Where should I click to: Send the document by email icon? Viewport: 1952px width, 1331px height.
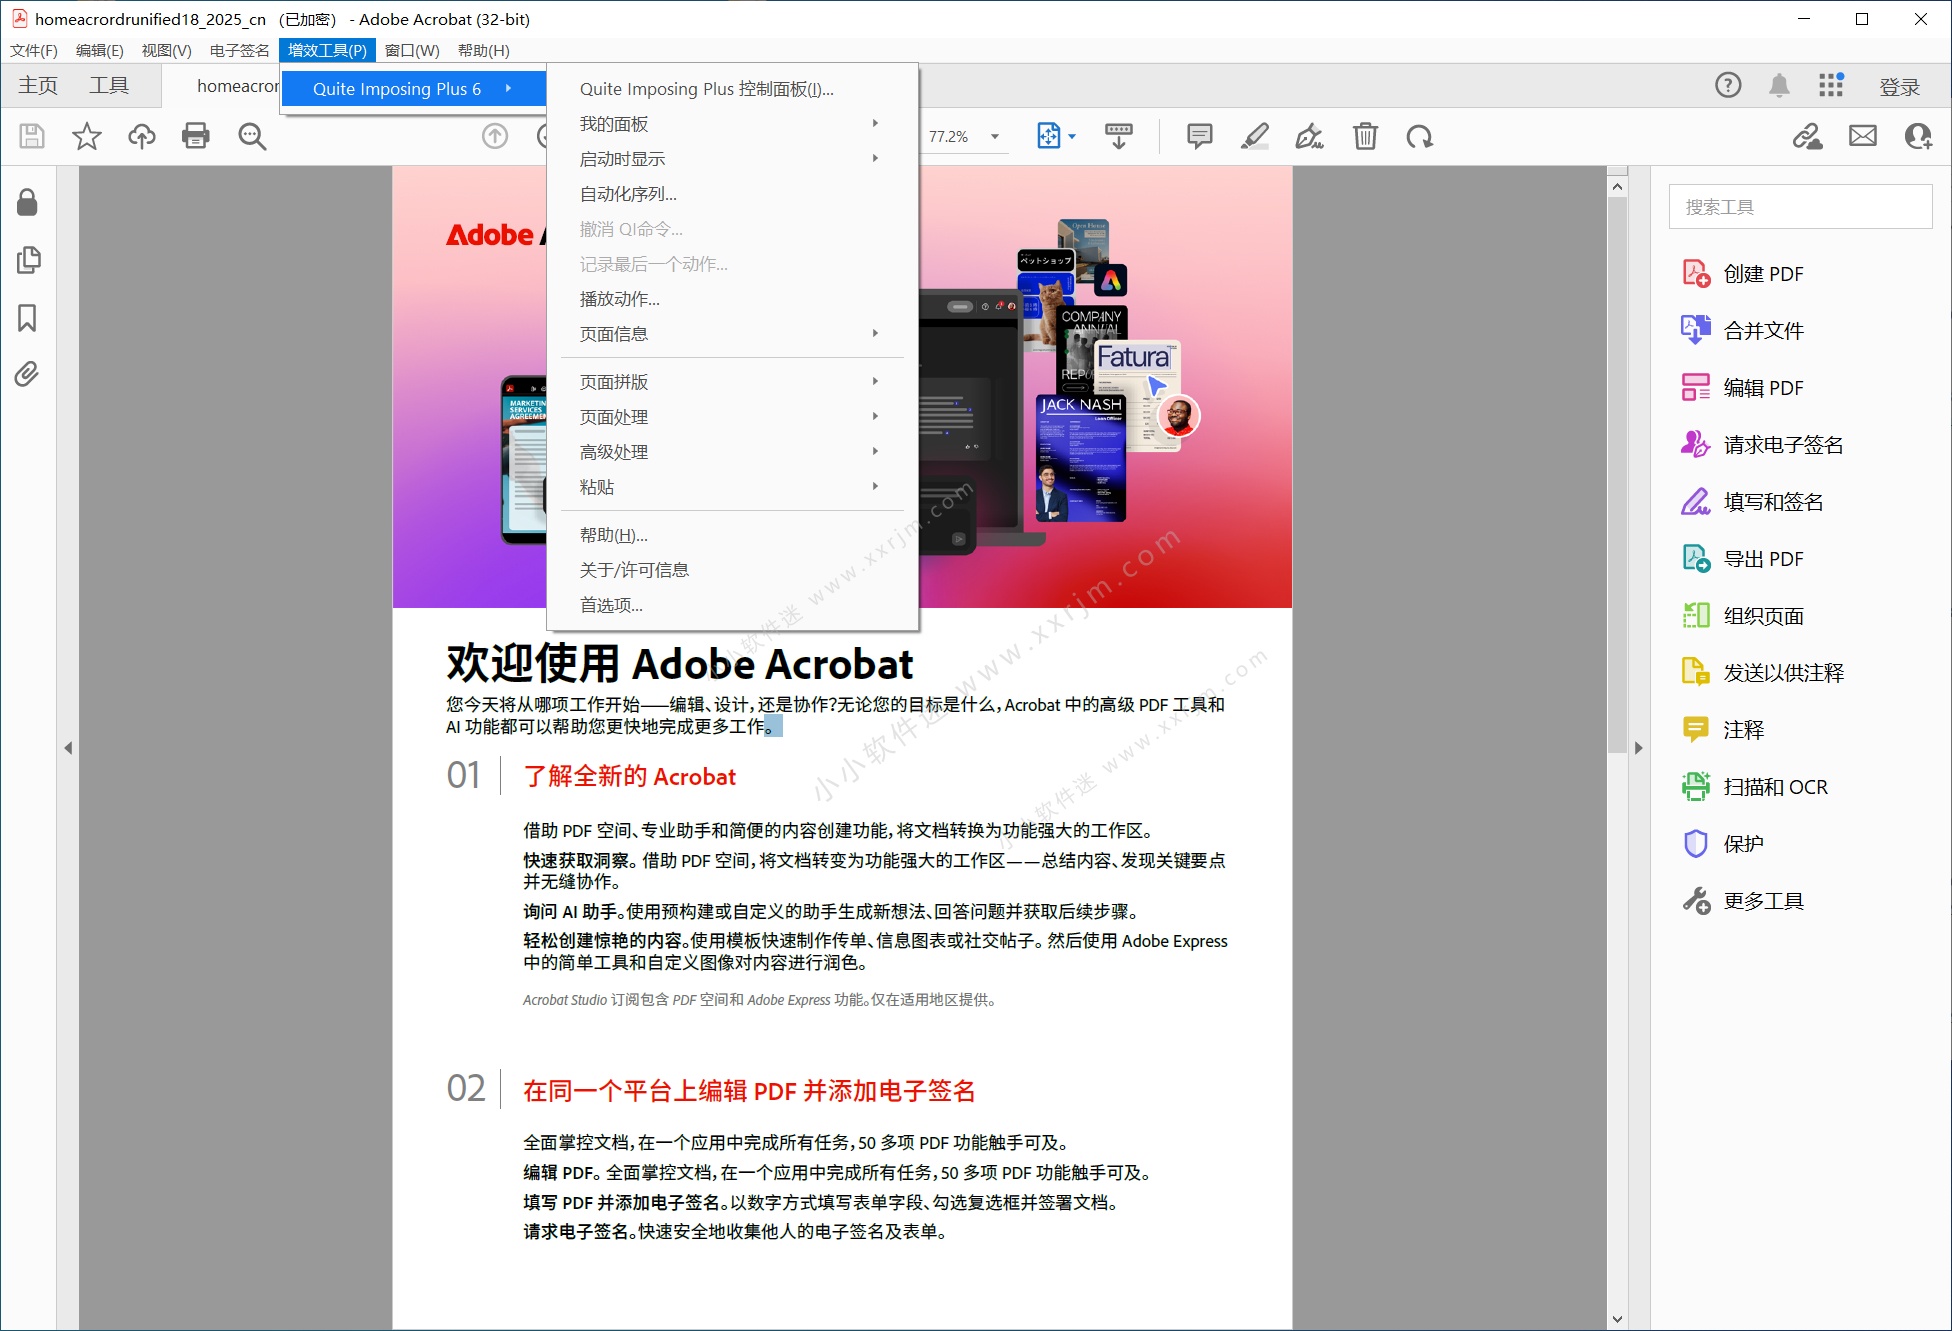point(1861,136)
